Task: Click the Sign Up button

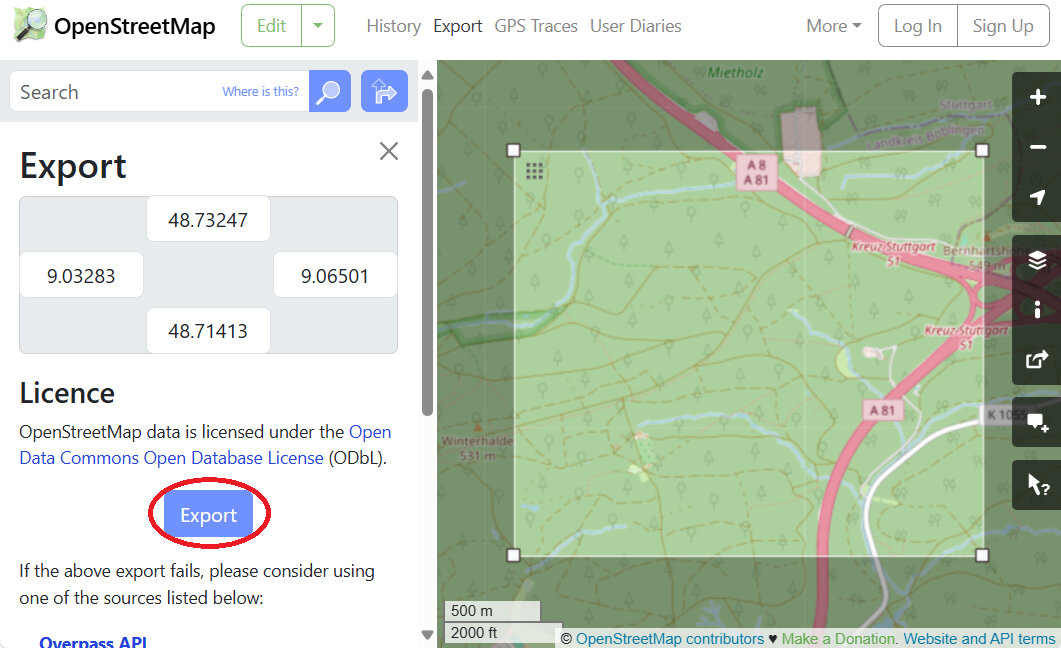Action: [x=1002, y=26]
